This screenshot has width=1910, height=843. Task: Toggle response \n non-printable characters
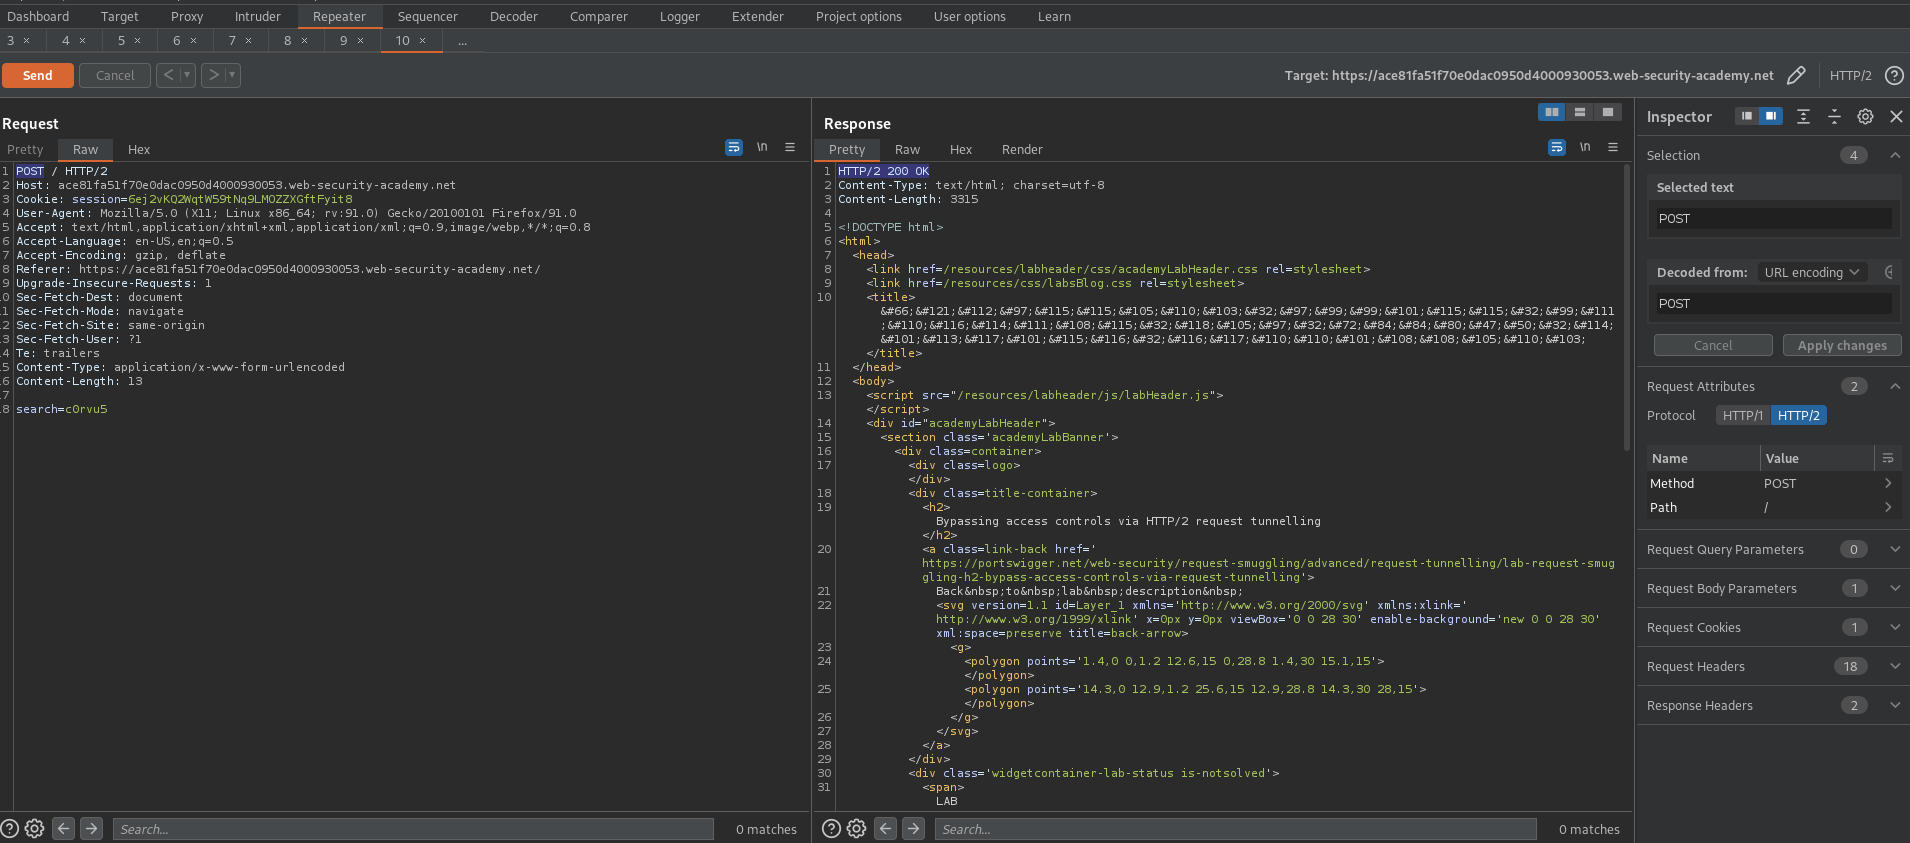(x=1585, y=148)
